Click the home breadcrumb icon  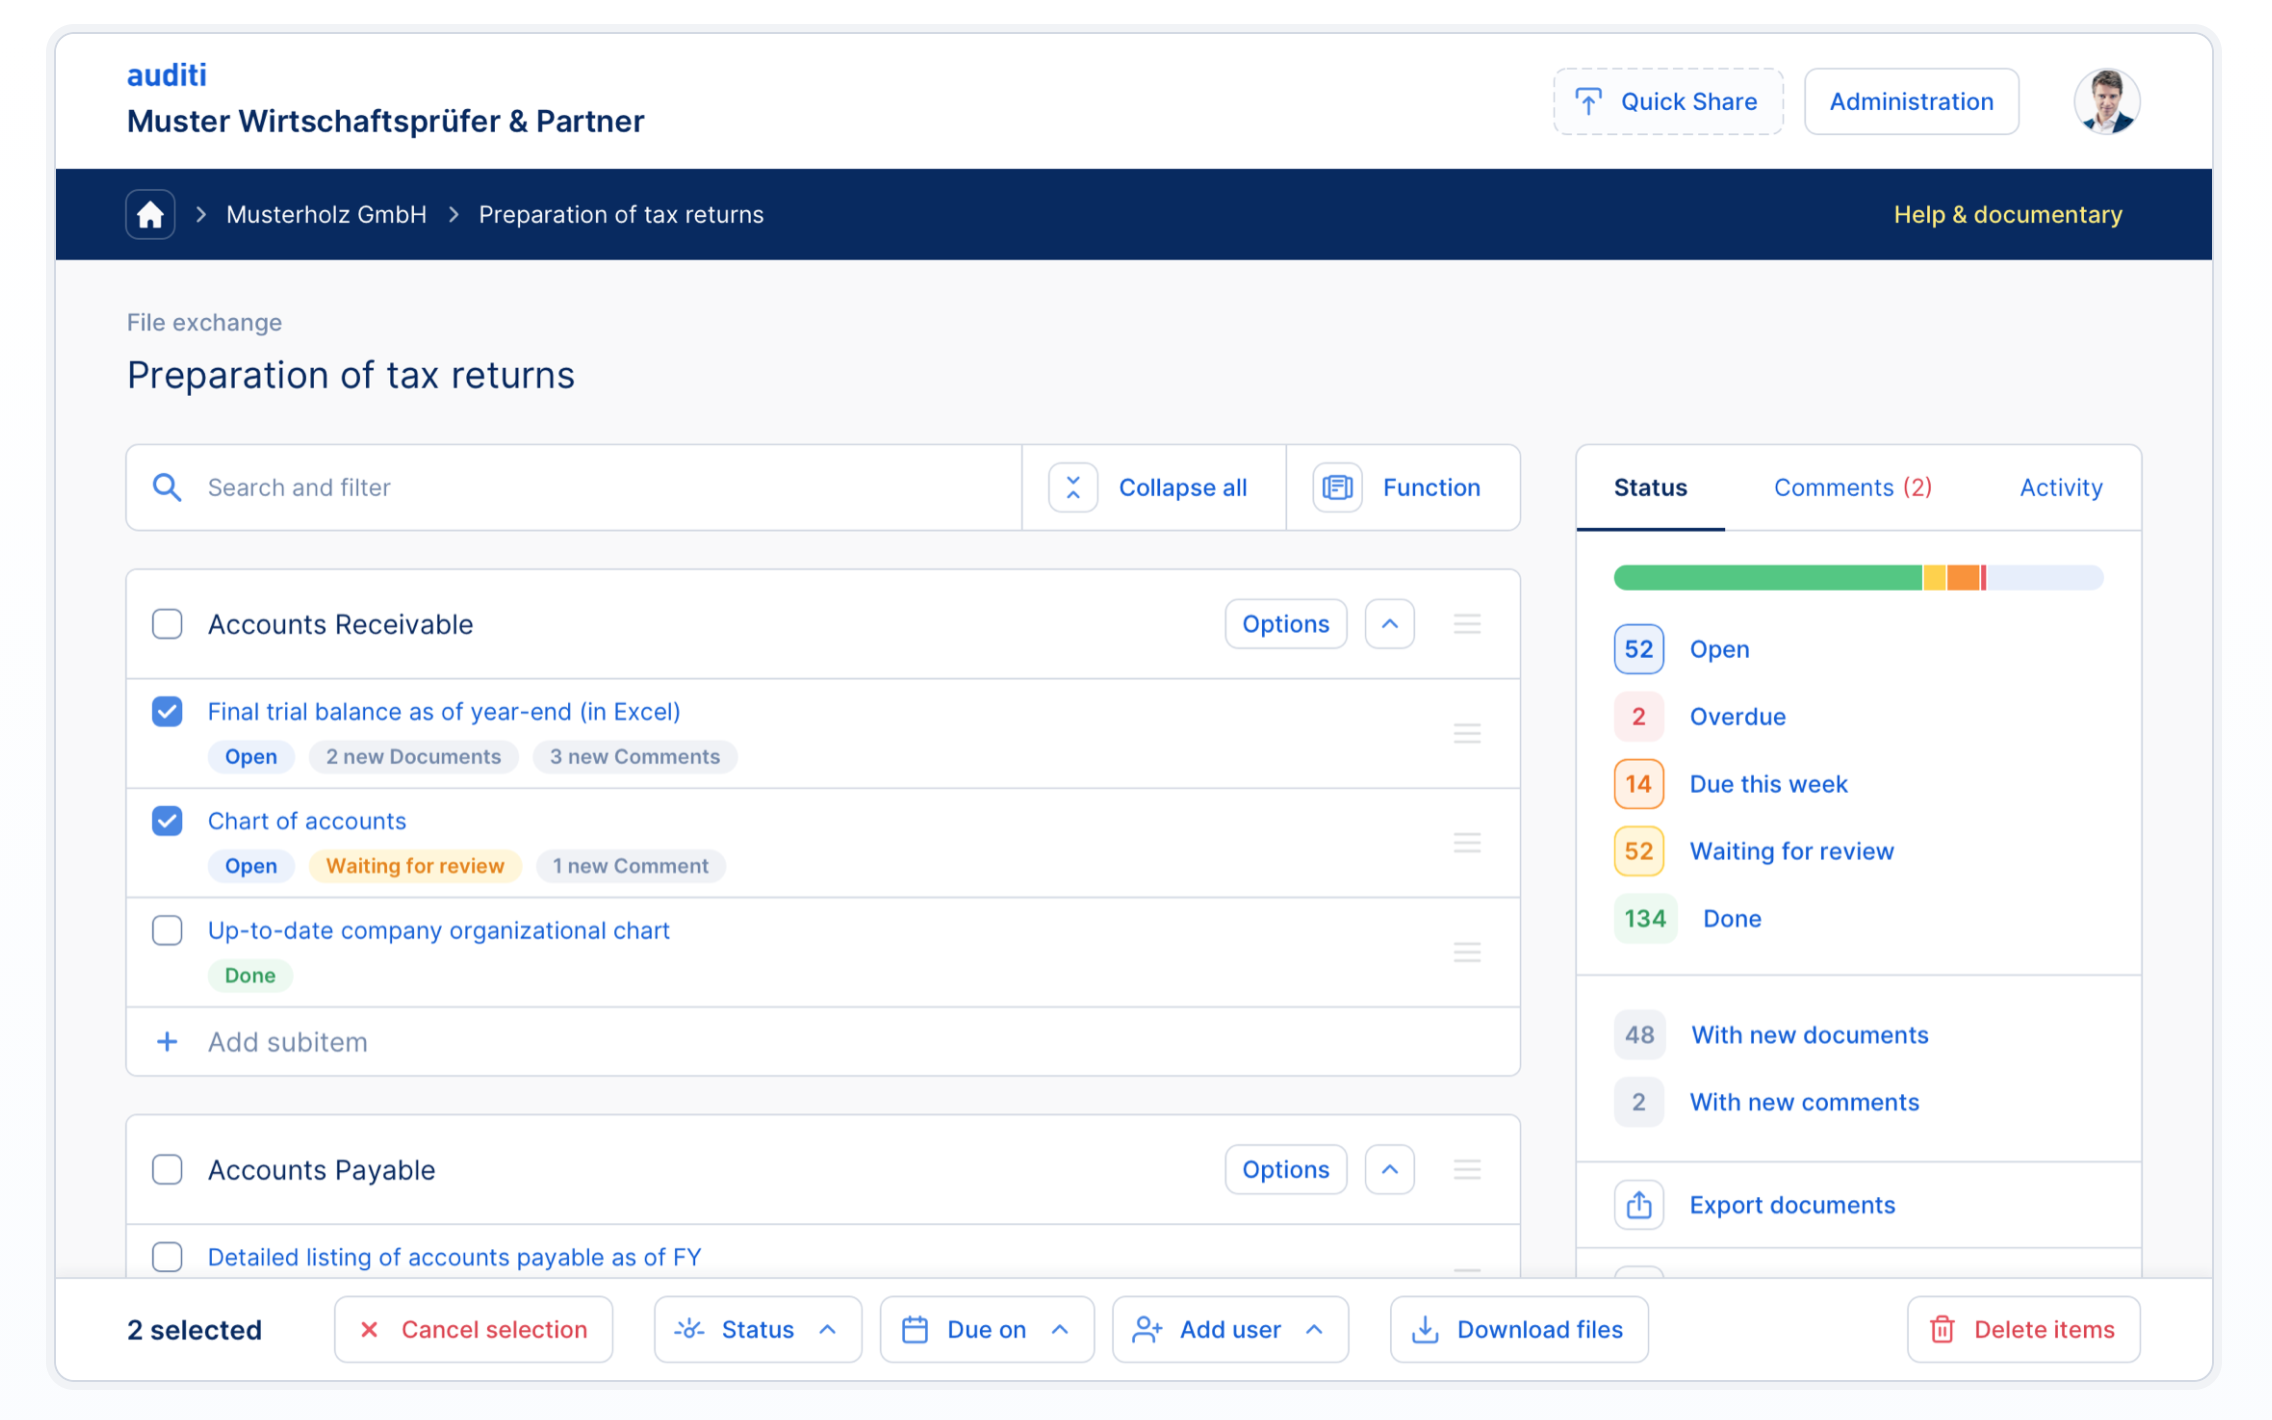(150, 214)
